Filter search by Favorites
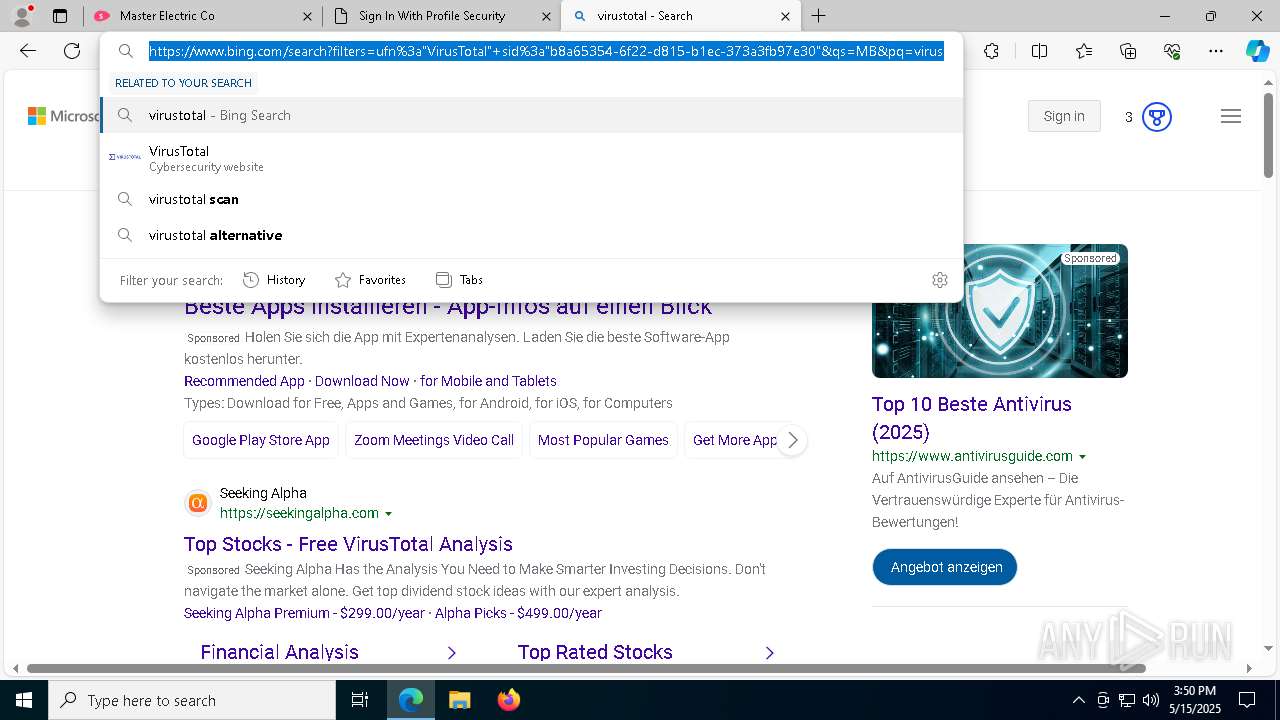1280x720 pixels. [370, 280]
